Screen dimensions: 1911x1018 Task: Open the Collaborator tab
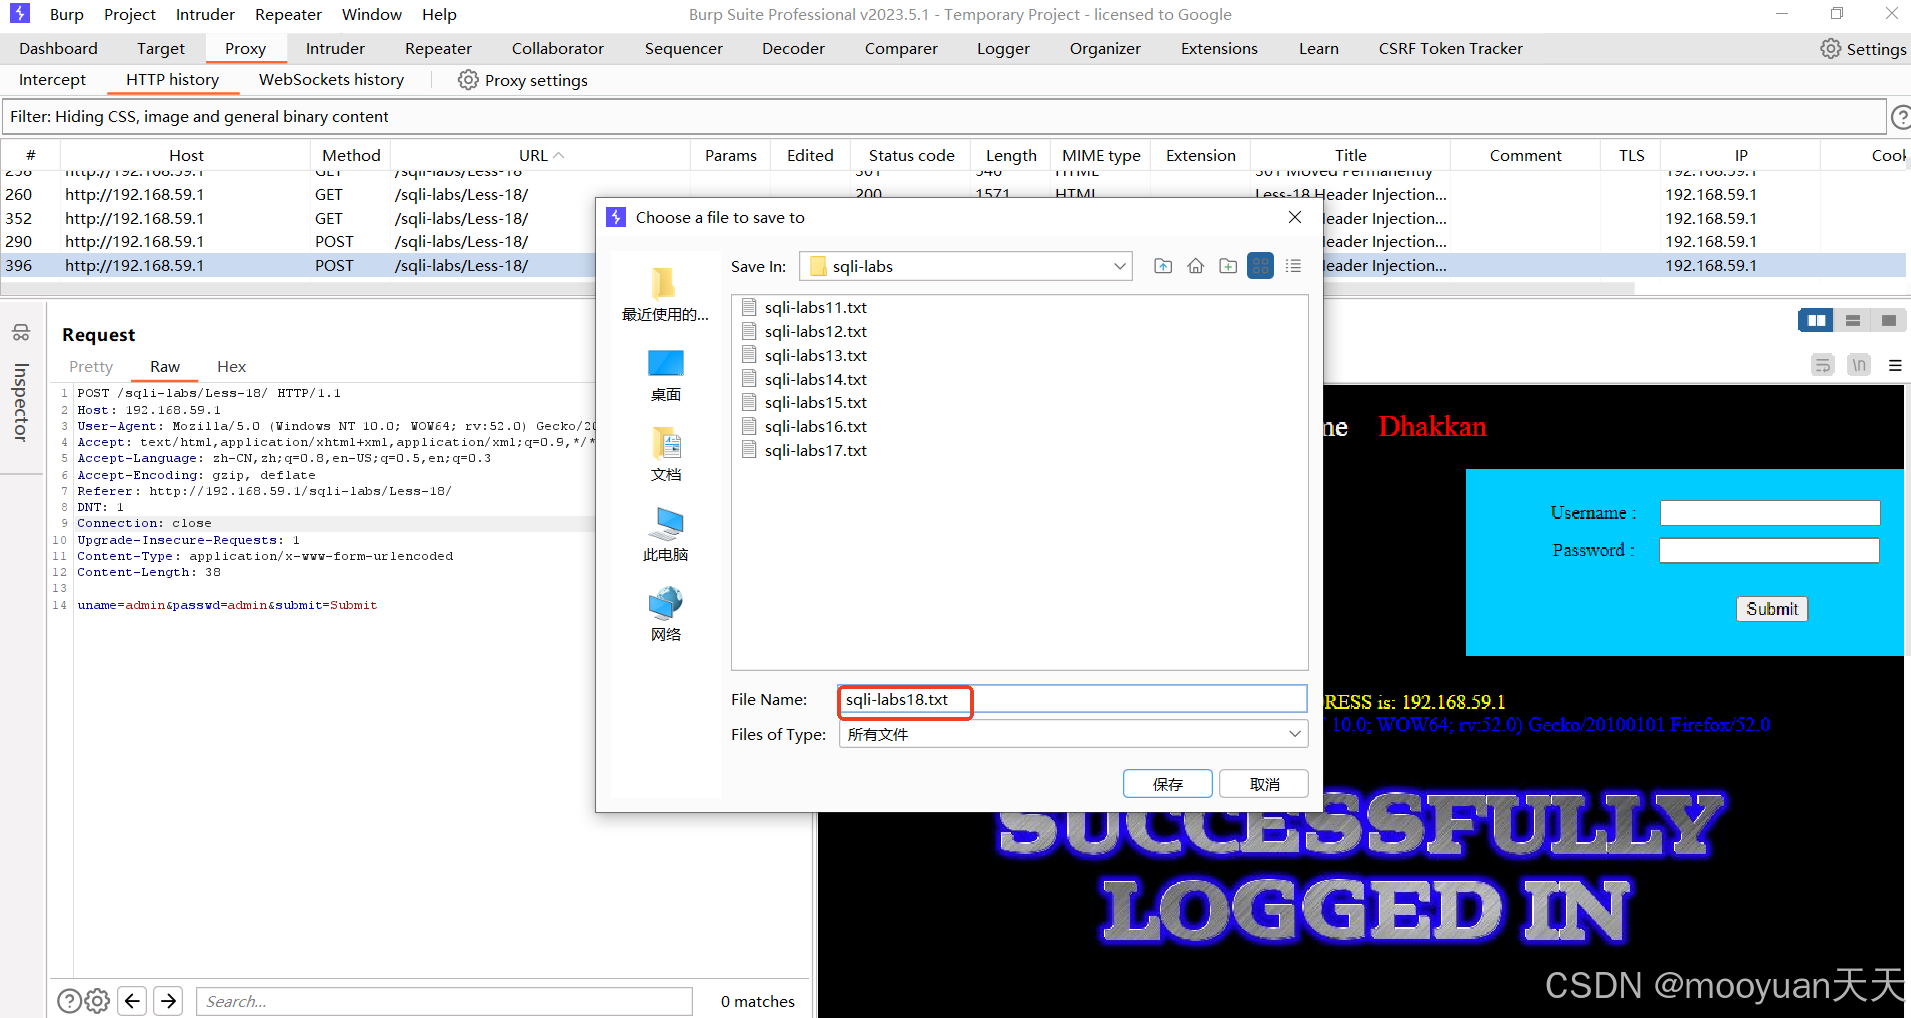coord(557,48)
